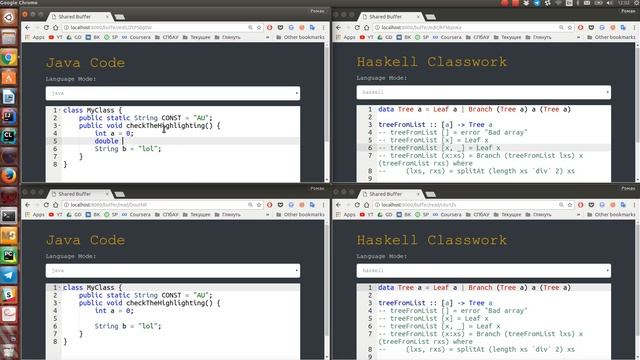Open Telegram from Ubuntu launcher

click(9, 275)
